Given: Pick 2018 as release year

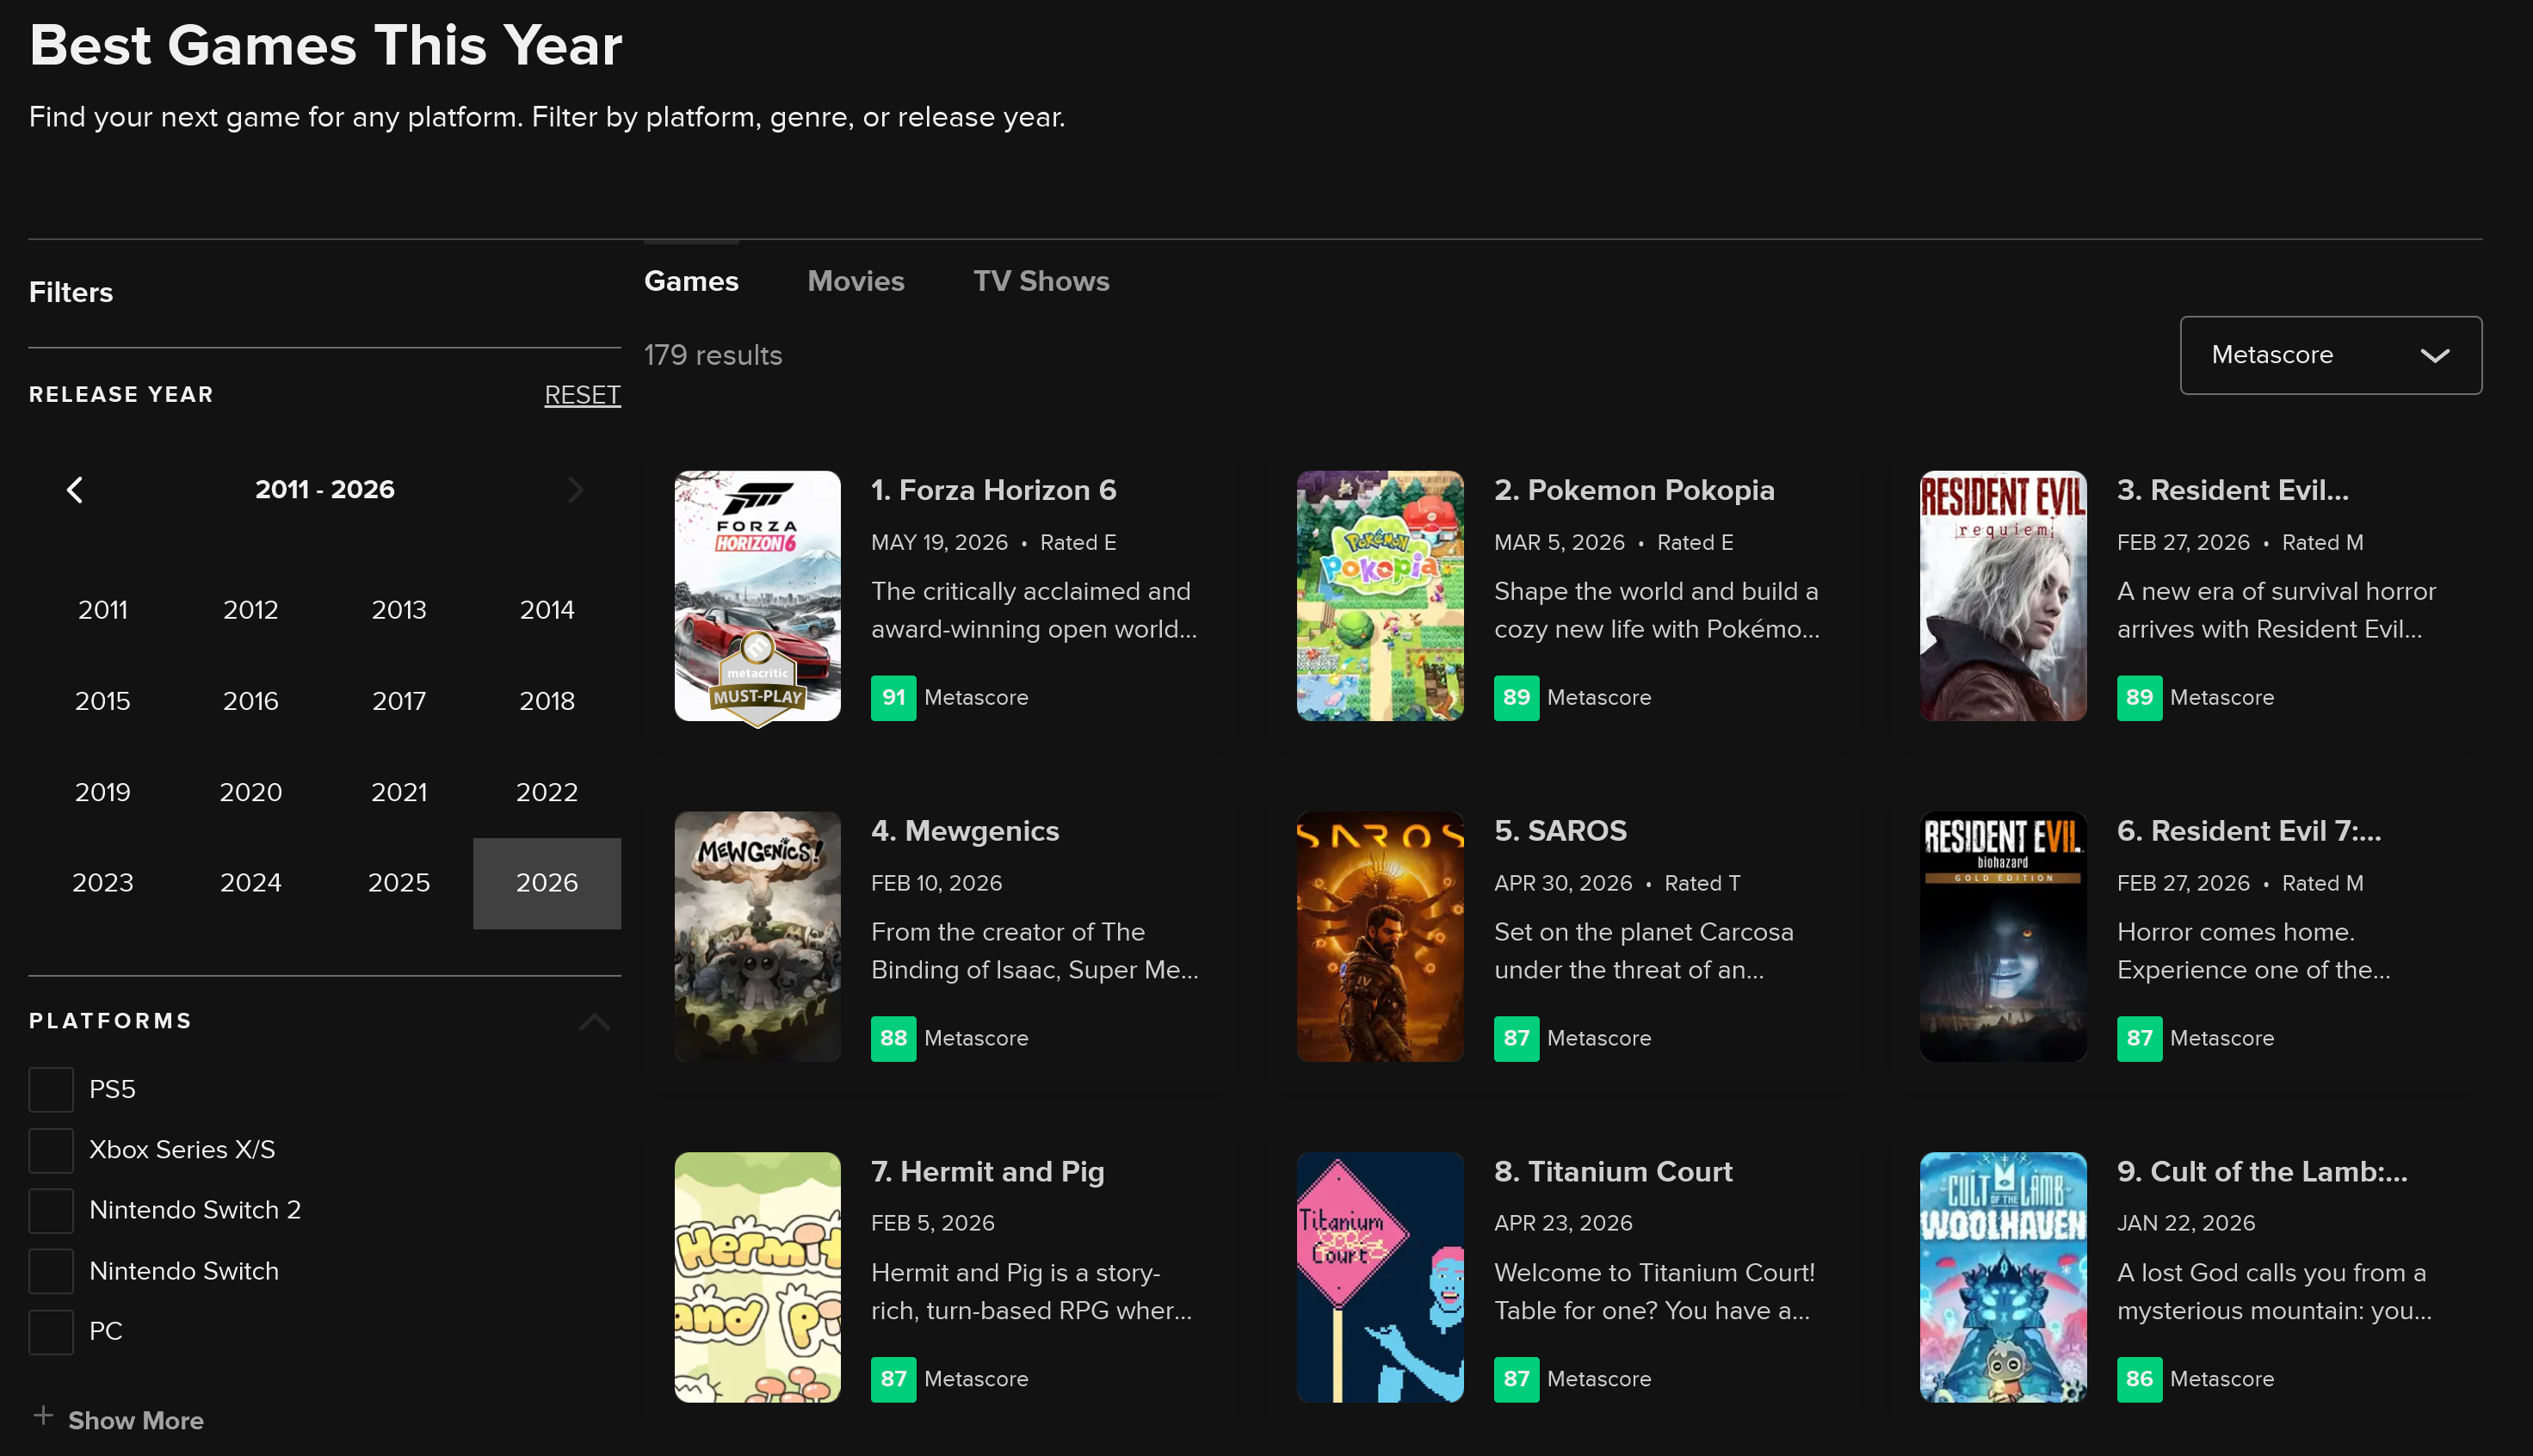Looking at the screenshot, I should (547, 701).
